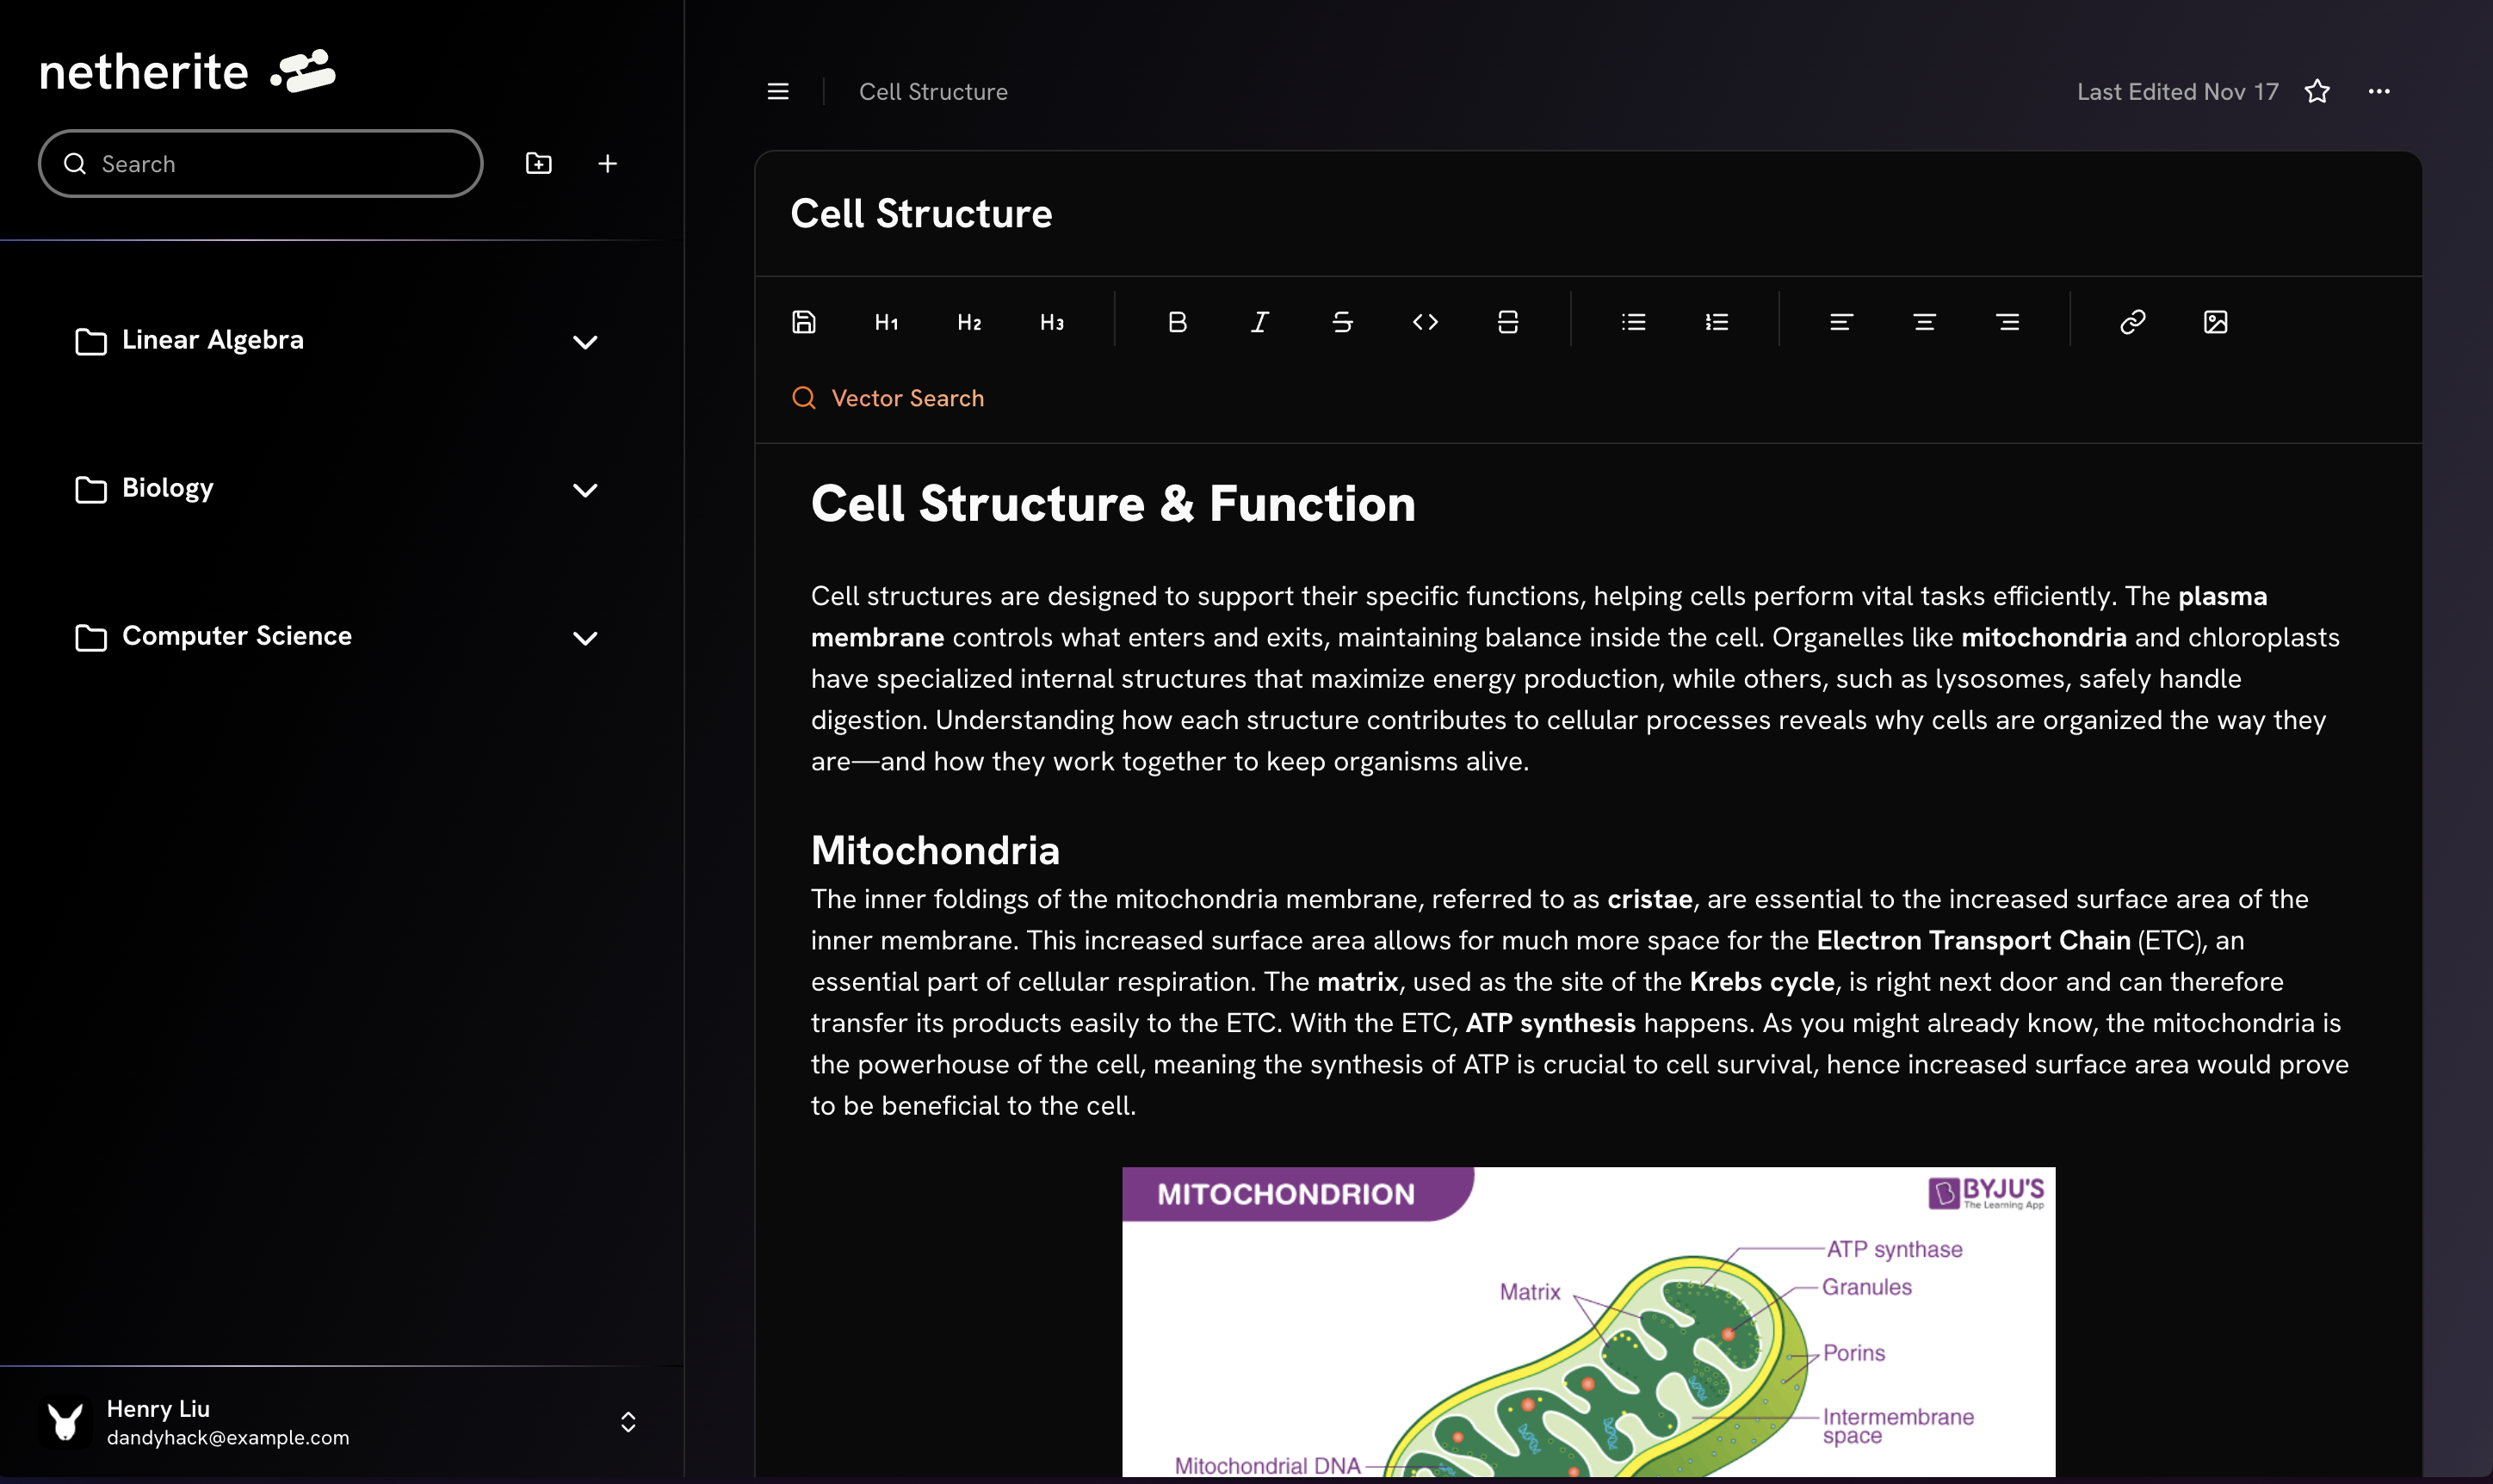Favorite this note with star

pos(2317,92)
